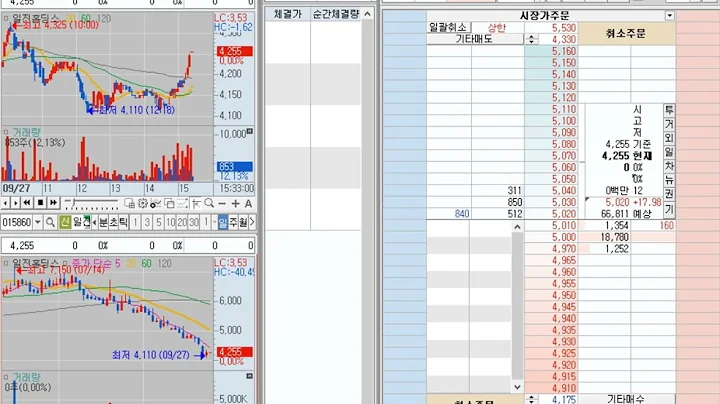Switch chart to 월 (monthly) period
720x404 pixels.
[x=243, y=223]
